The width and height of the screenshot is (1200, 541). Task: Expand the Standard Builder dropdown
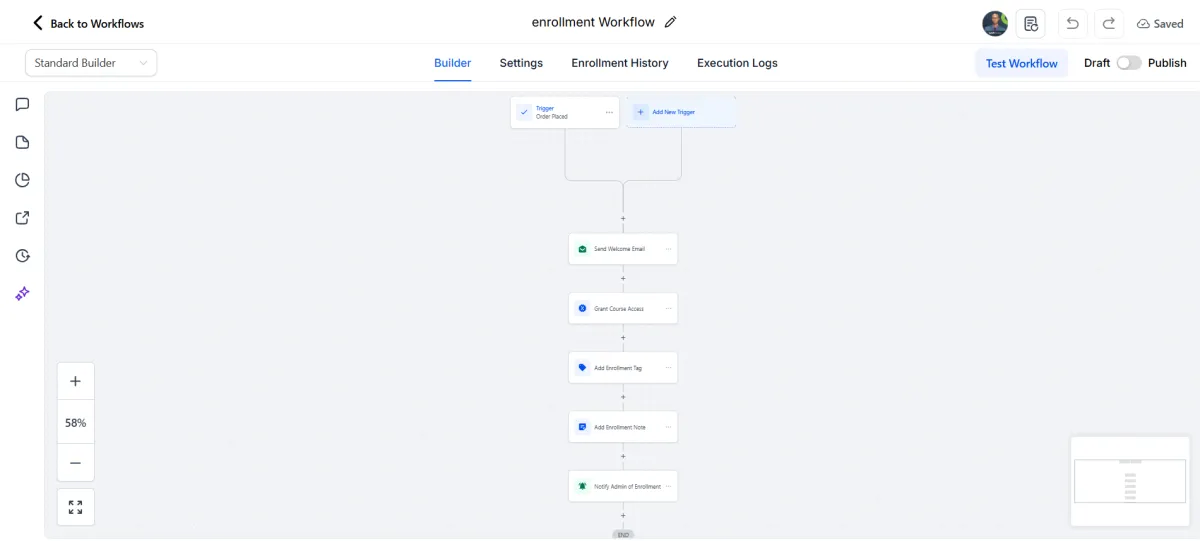pyautogui.click(x=91, y=63)
